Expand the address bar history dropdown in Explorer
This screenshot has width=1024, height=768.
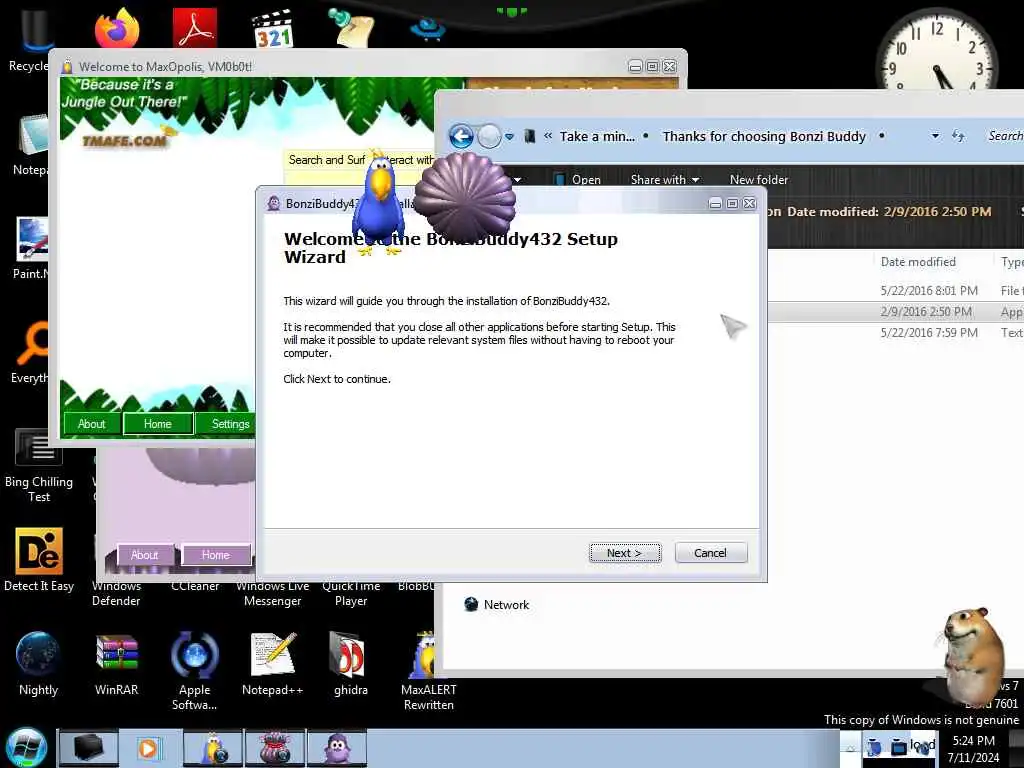point(935,136)
